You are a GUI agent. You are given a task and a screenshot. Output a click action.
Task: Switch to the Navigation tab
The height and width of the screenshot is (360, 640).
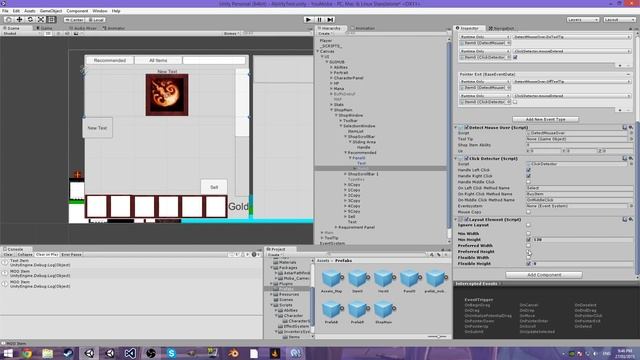coord(502,28)
